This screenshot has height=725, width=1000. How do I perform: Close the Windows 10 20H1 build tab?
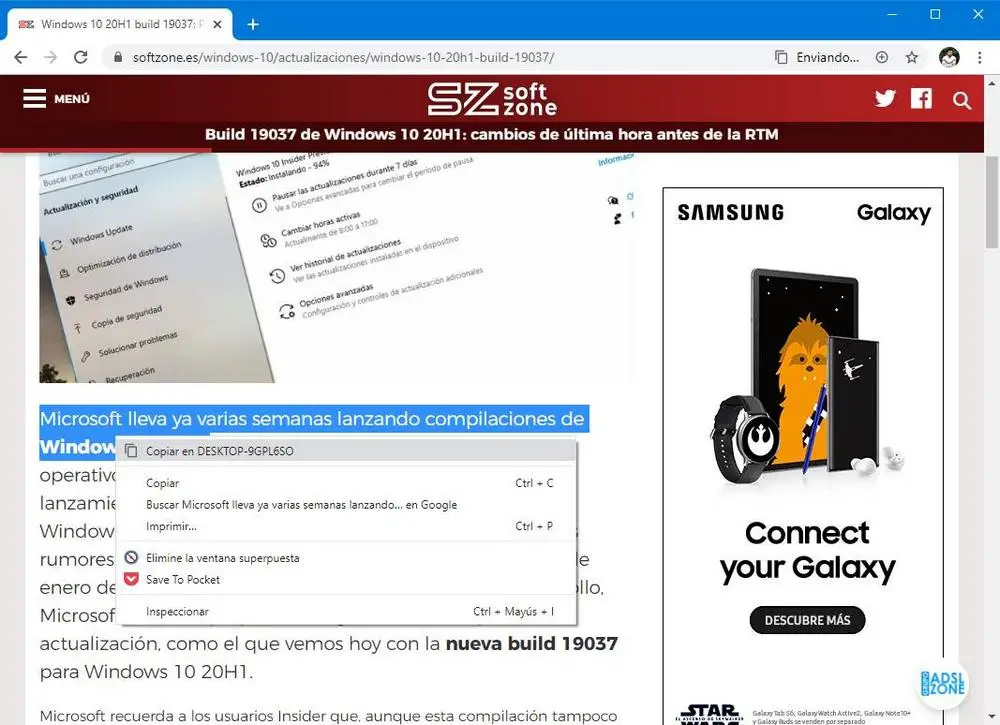(217, 24)
